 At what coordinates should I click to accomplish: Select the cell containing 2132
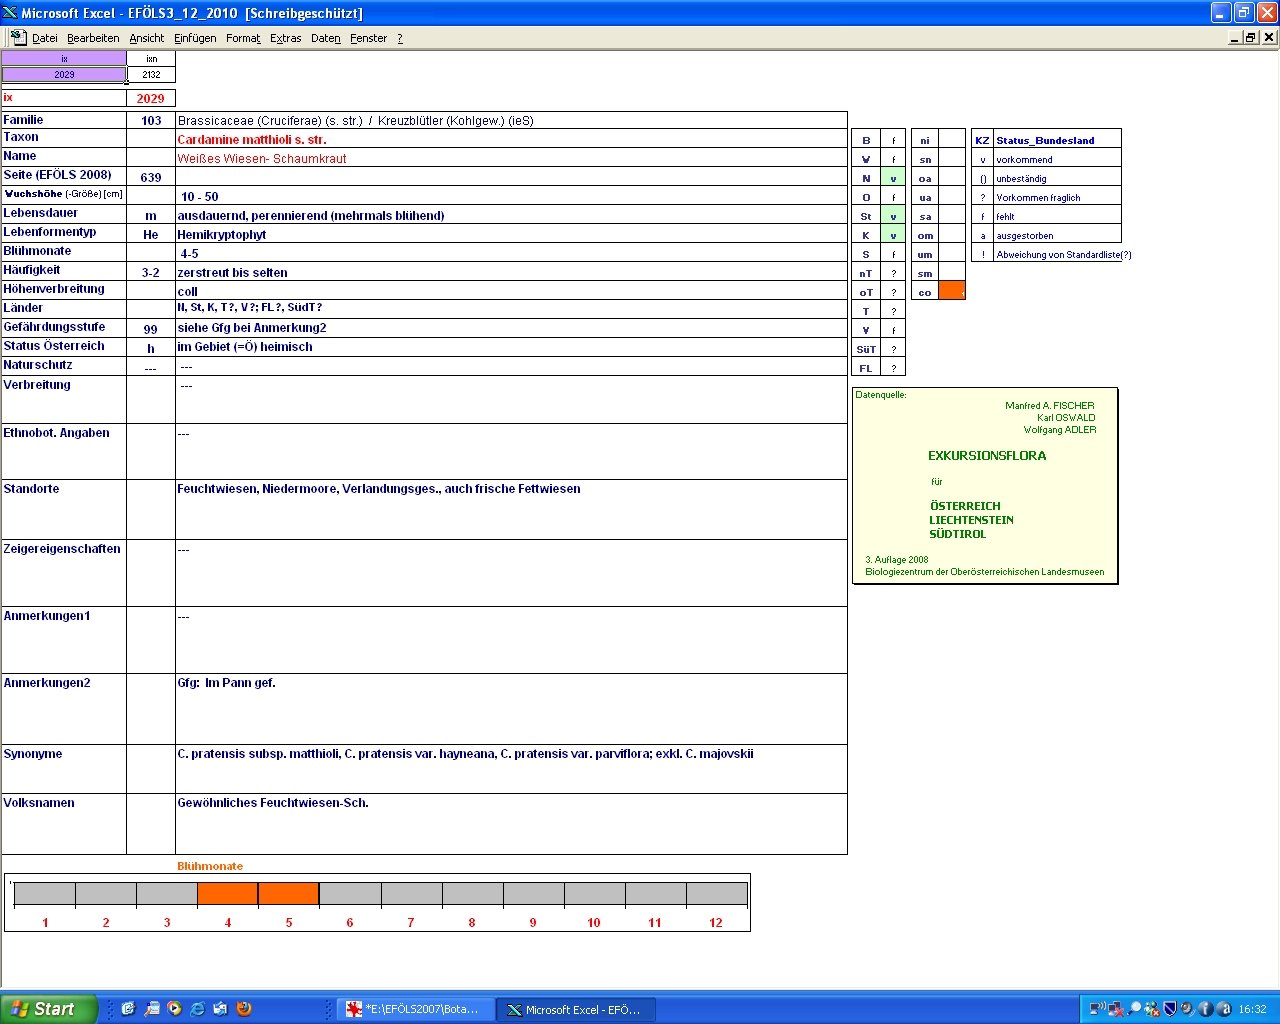(151, 74)
